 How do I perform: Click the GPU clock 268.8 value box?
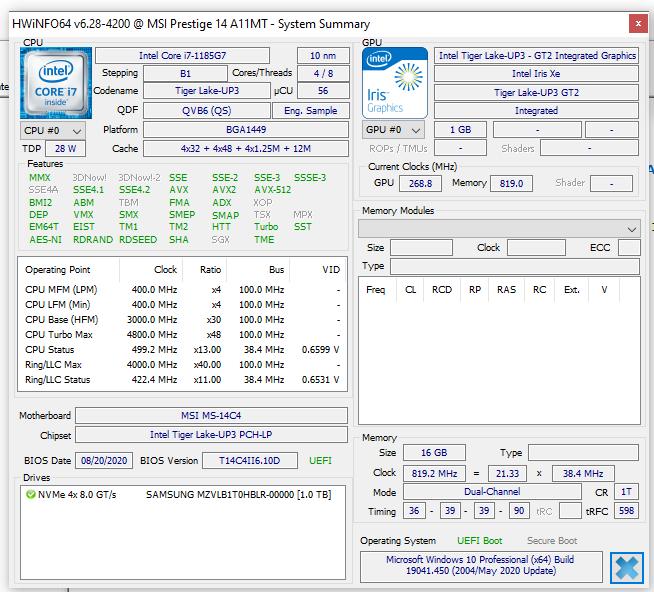(x=422, y=183)
